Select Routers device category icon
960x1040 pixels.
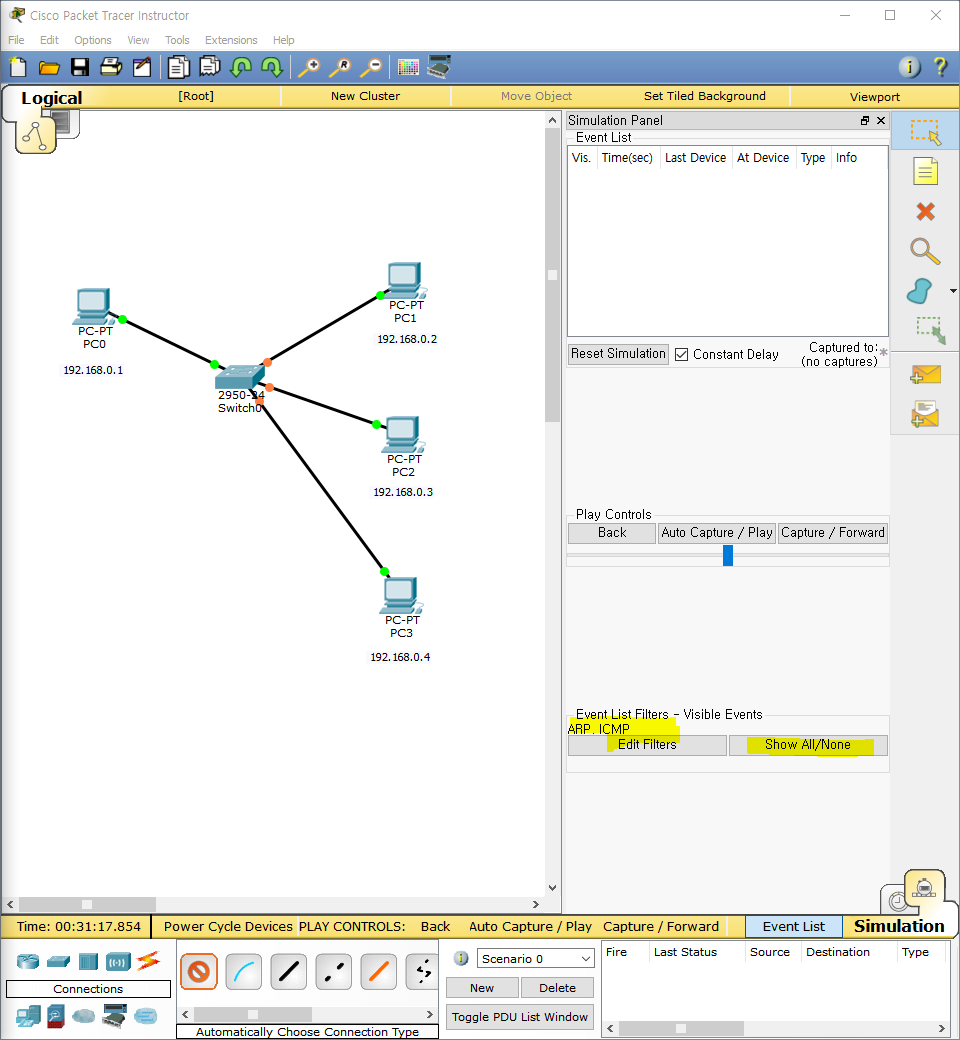click(x=28, y=961)
